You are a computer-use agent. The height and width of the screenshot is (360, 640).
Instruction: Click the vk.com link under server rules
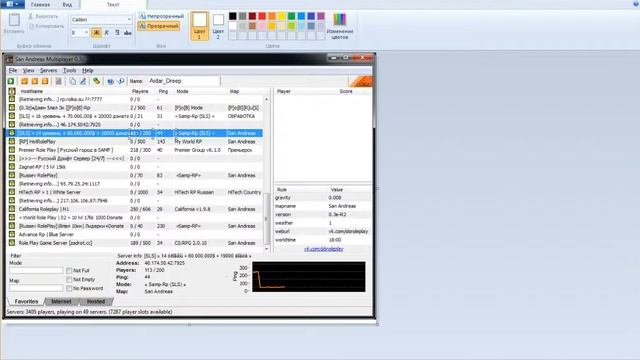click(x=324, y=249)
